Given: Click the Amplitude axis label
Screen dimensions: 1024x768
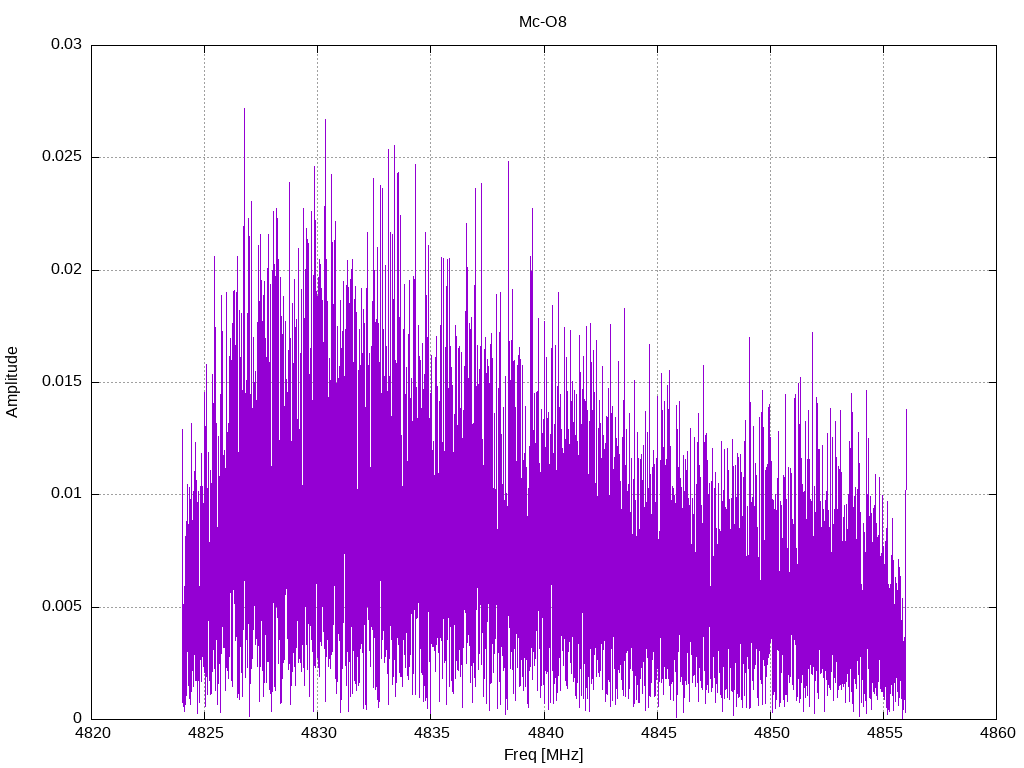Looking at the screenshot, I should click(12, 382).
